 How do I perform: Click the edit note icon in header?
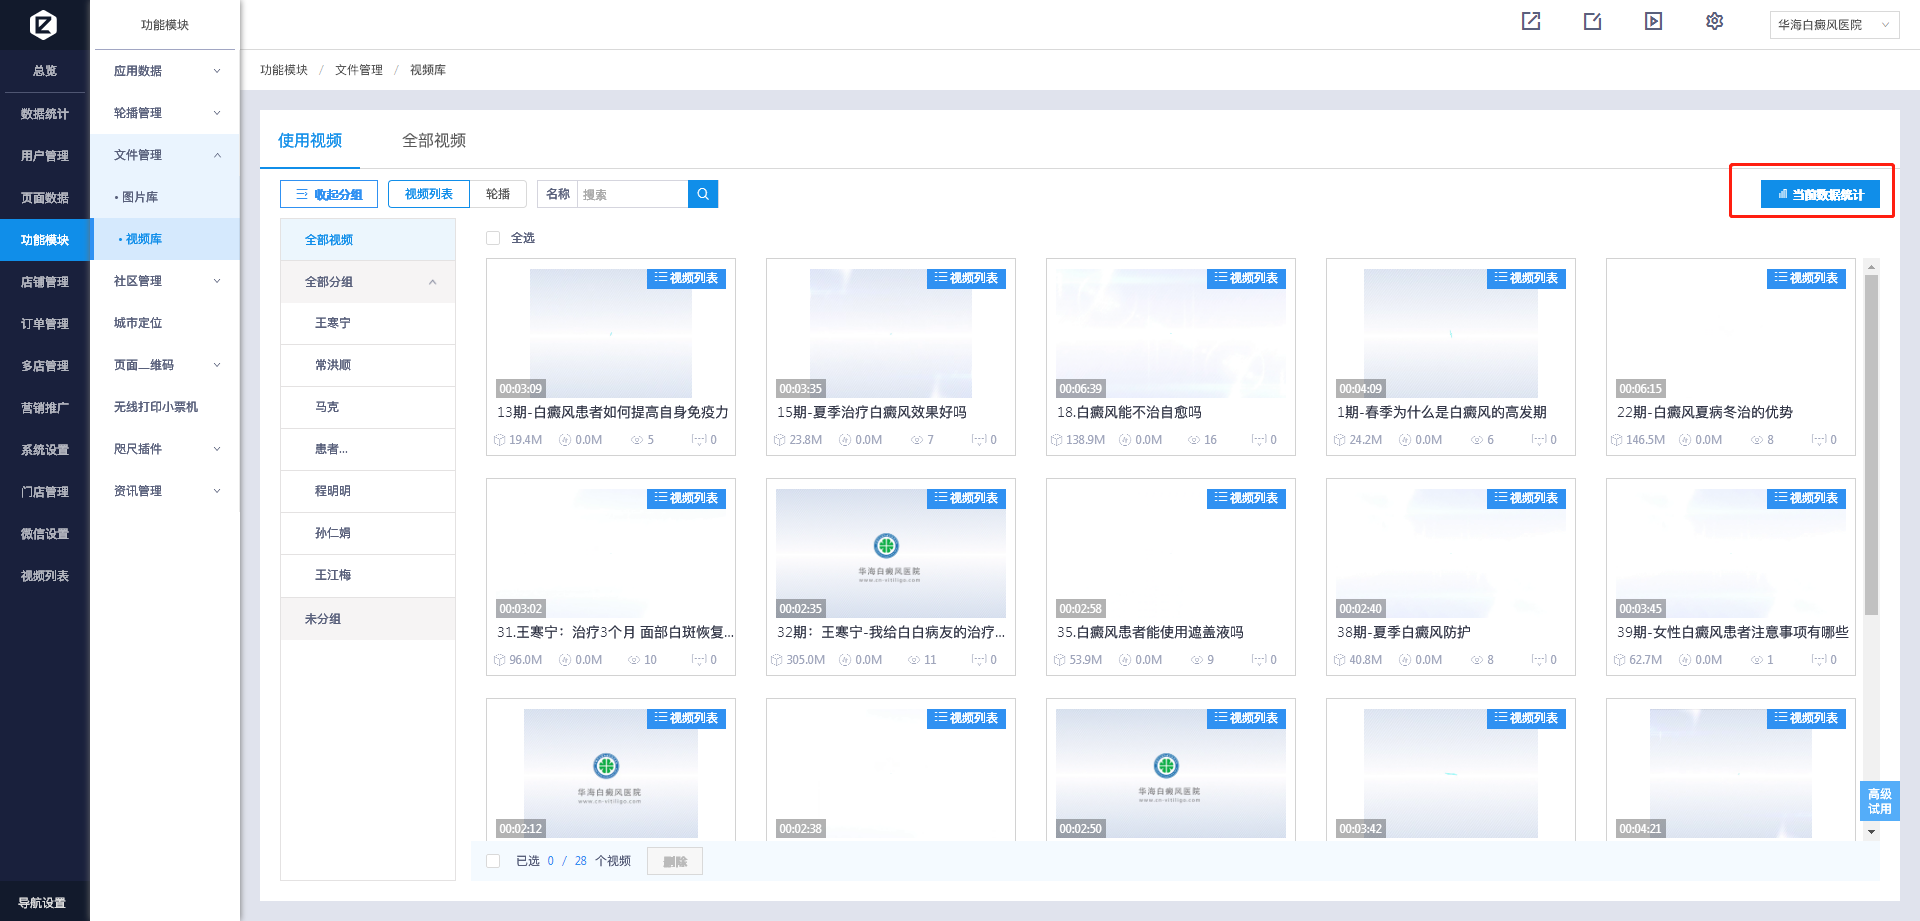(1592, 21)
